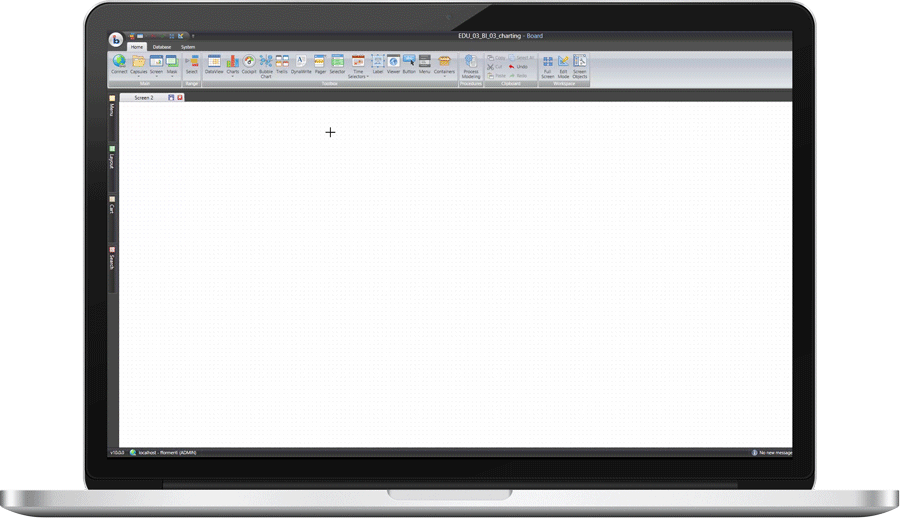Open the Time Selectors dropdown

pos(358,67)
